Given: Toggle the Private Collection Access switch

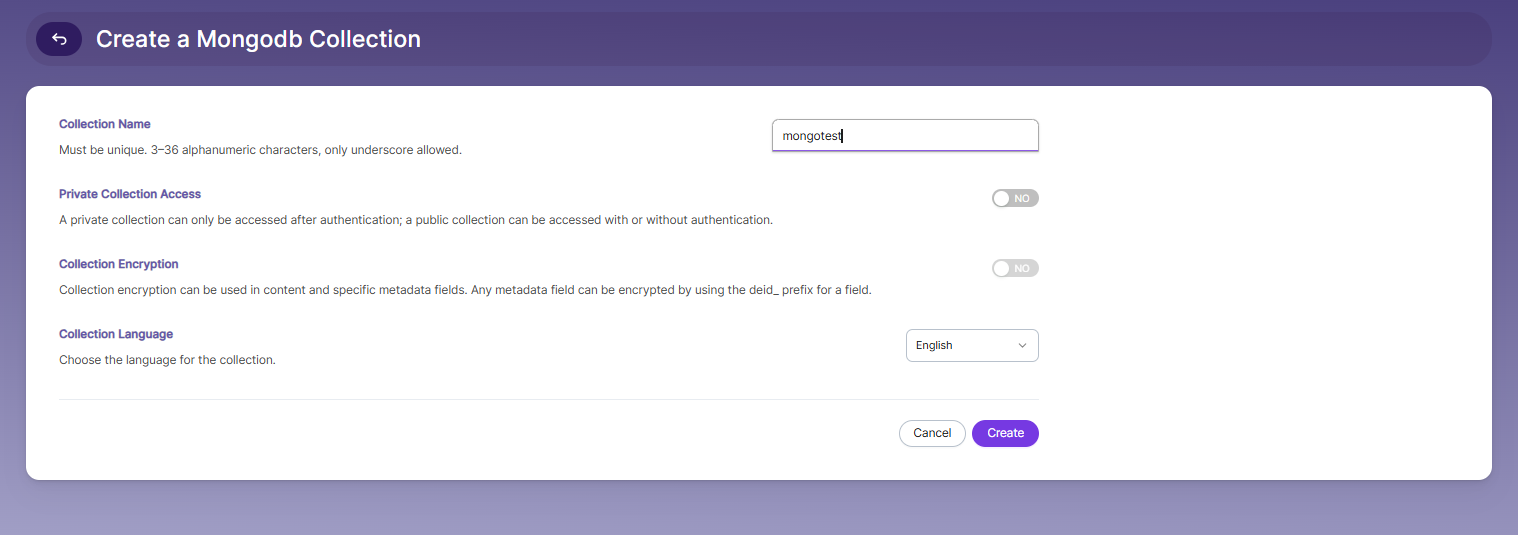Looking at the screenshot, I should pos(1015,198).
